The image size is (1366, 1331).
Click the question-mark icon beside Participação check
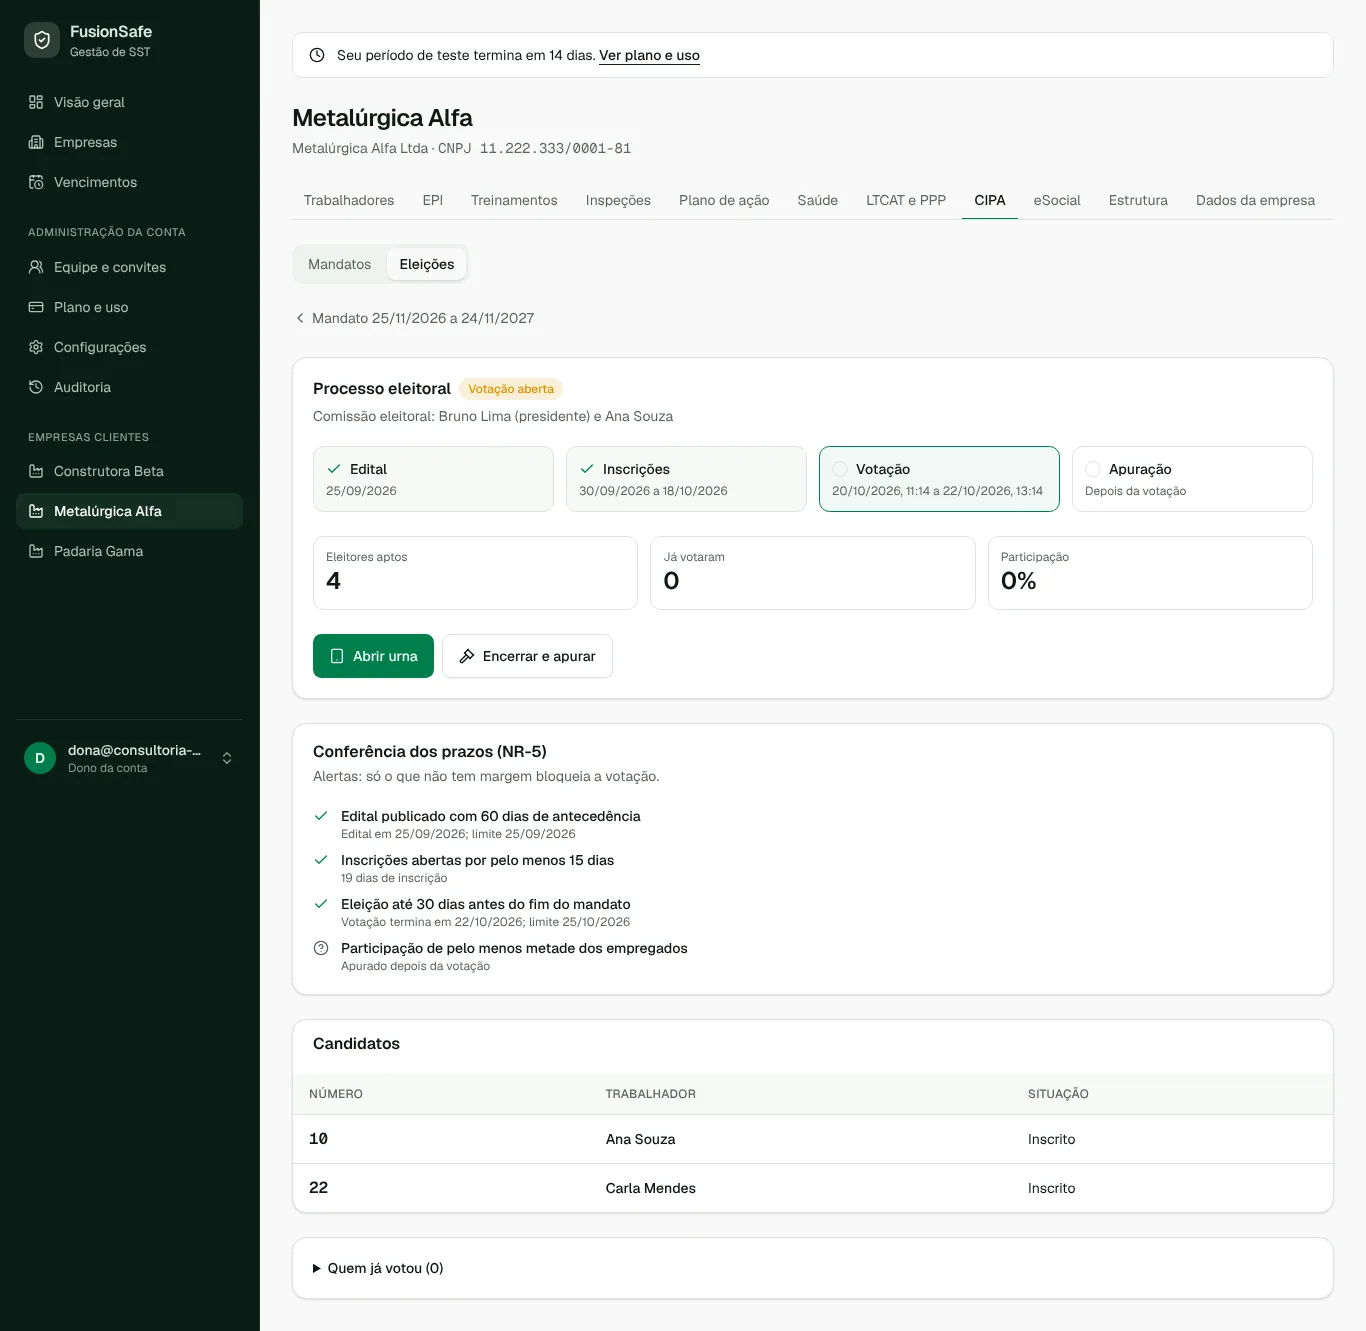point(321,948)
